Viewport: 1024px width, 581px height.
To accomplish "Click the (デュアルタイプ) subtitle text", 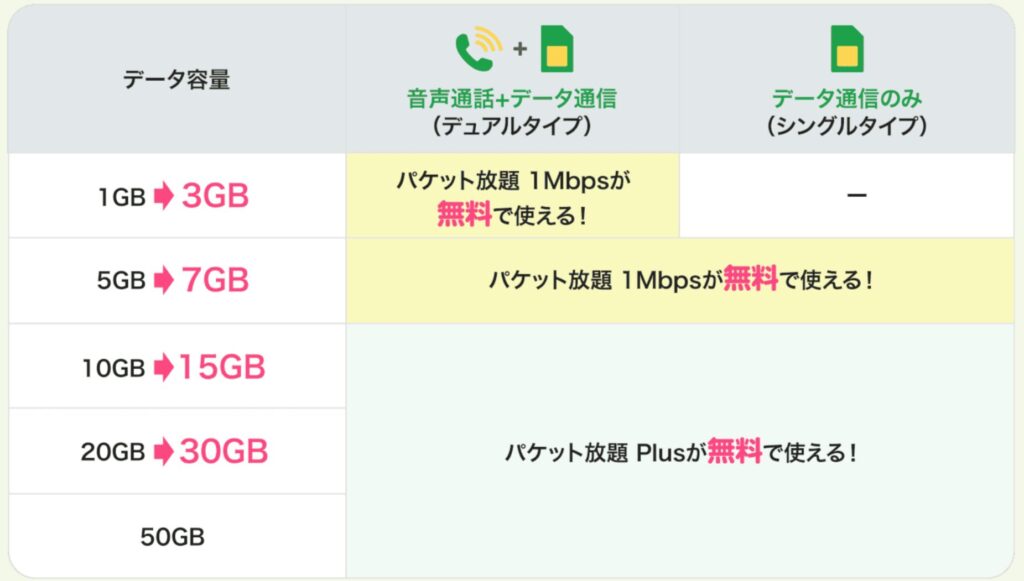I will pyautogui.click(x=511, y=127).
